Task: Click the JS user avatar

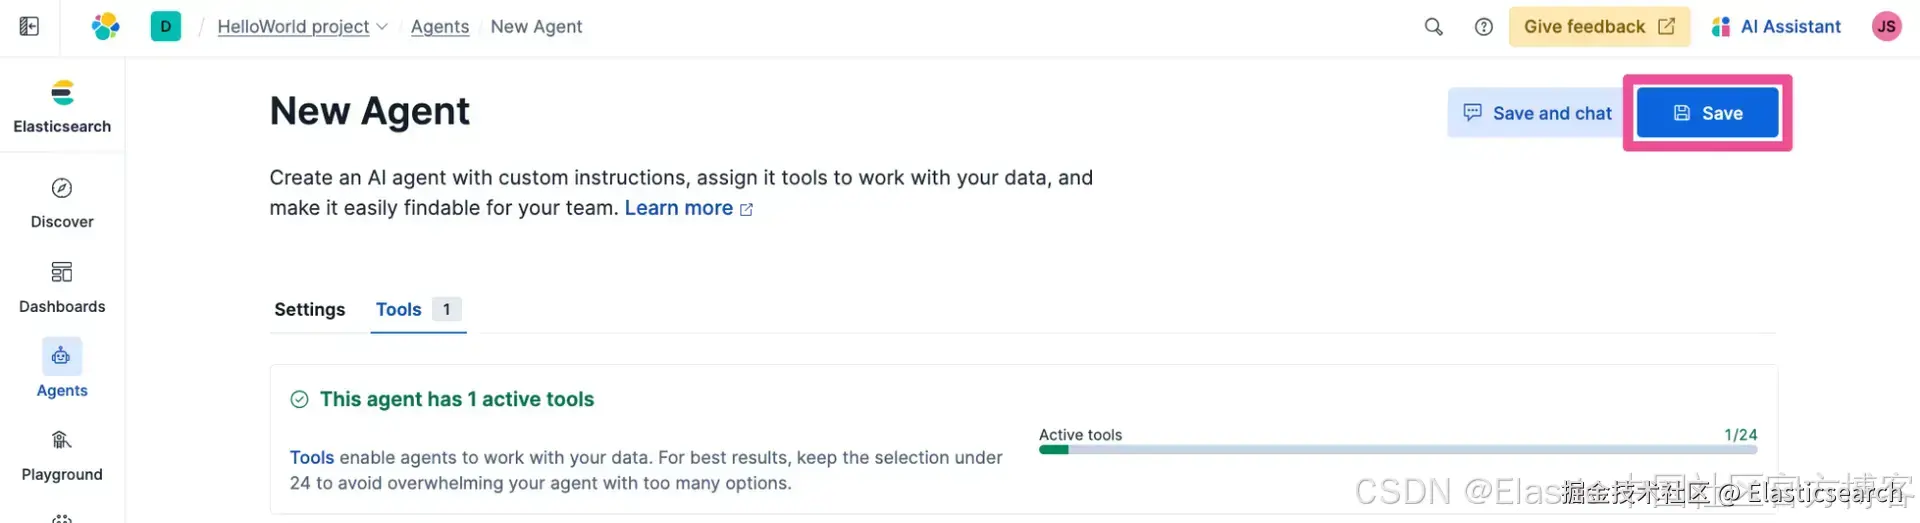Action: tap(1886, 27)
